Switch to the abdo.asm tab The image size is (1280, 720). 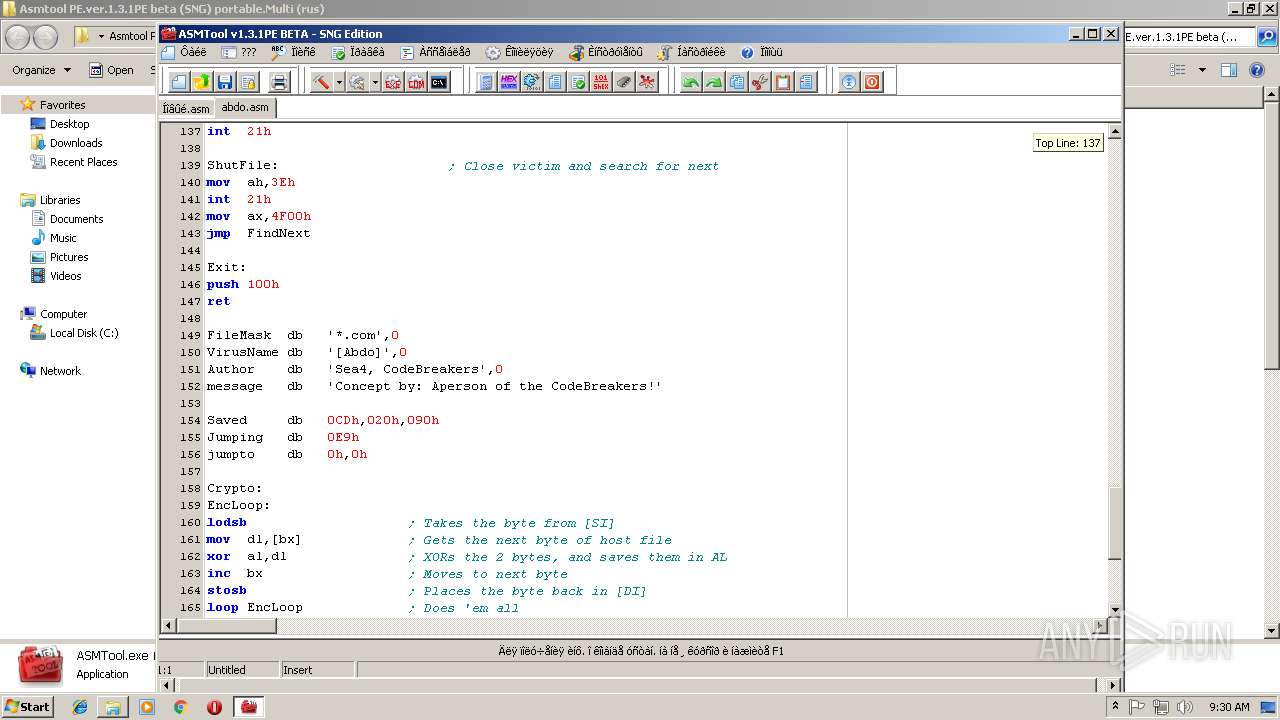(245, 107)
